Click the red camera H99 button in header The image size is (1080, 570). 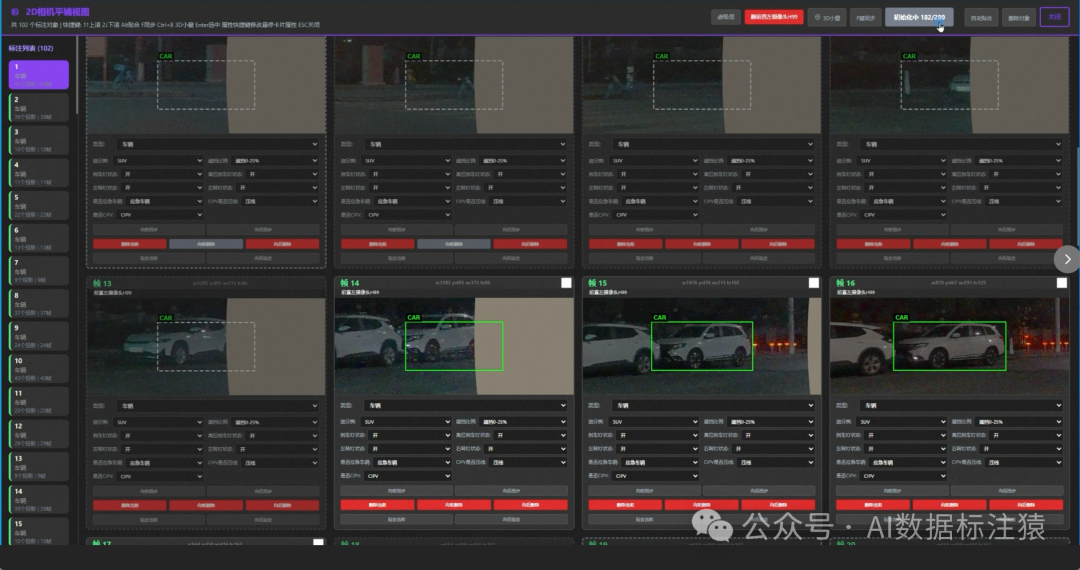[x=773, y=17]
